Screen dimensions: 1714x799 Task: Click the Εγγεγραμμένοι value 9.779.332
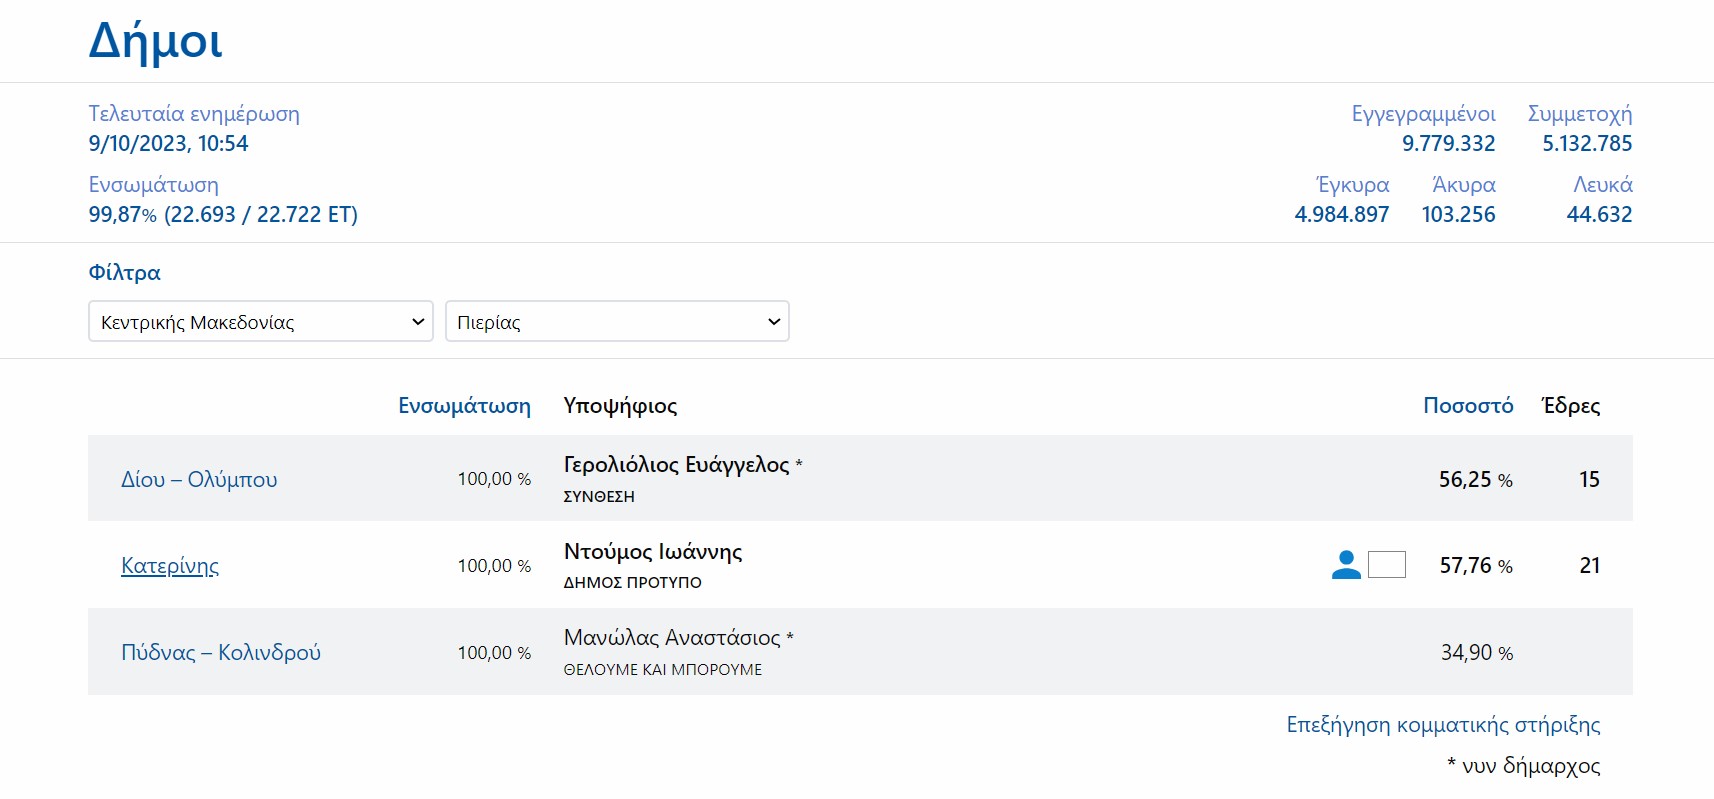coord(1448,144)
